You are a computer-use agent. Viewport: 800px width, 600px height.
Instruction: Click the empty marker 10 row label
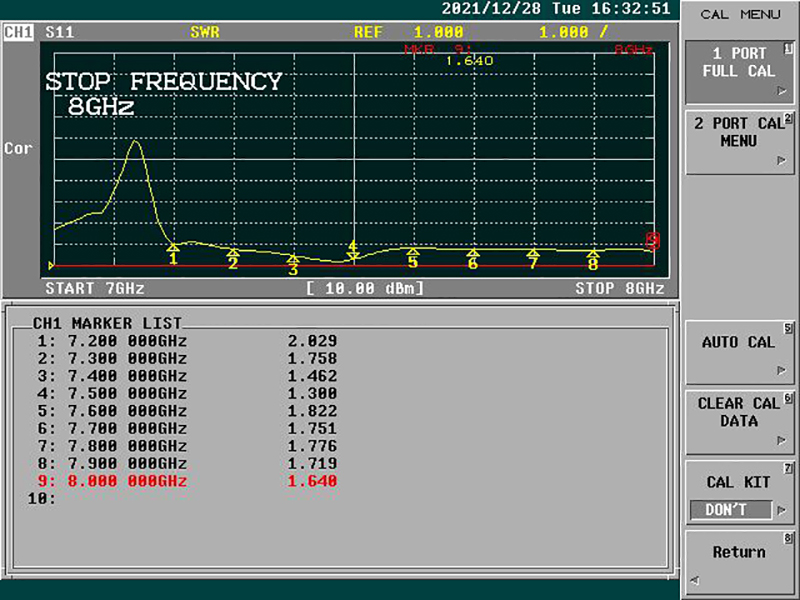[x=42, y=498]
